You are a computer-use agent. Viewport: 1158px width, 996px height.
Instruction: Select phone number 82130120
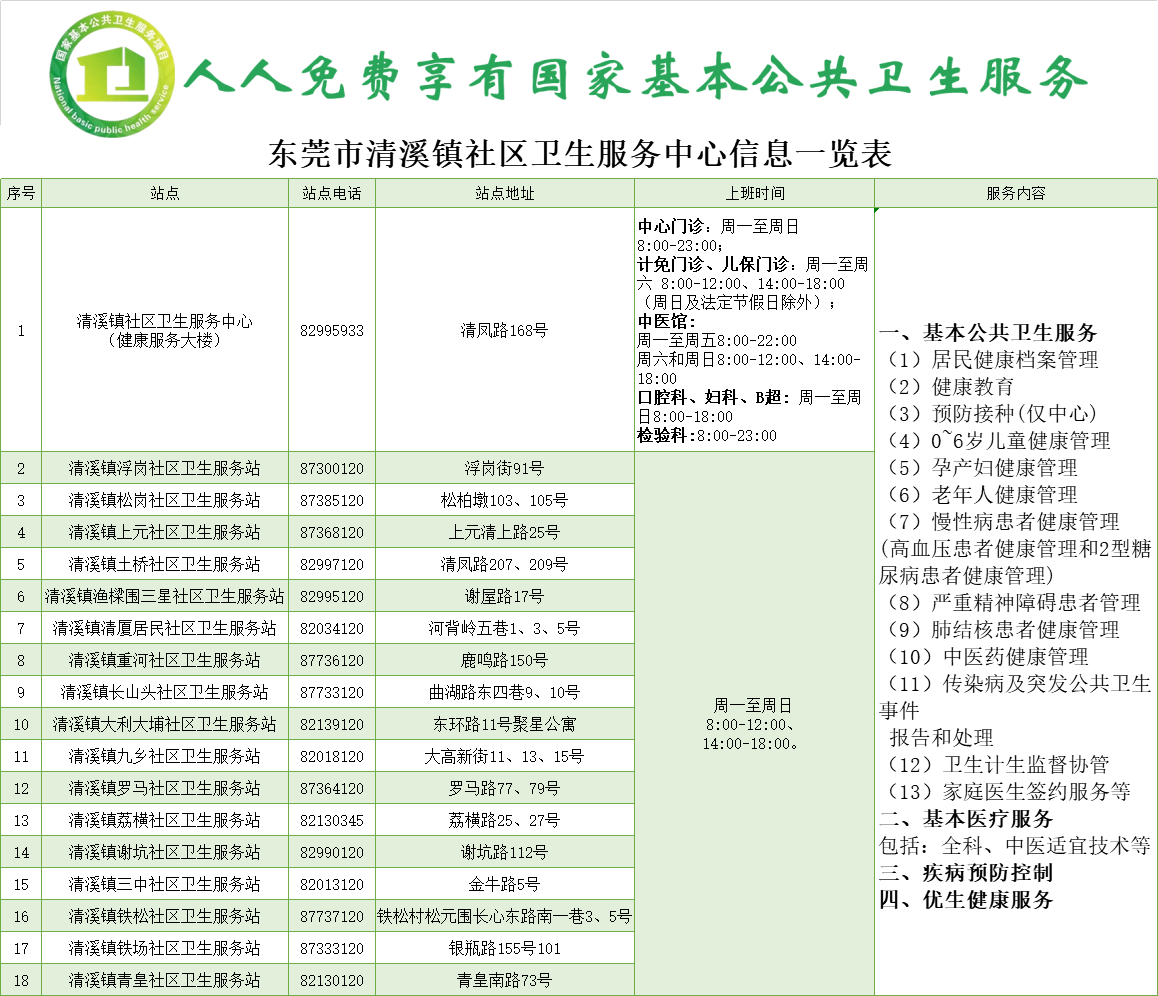point(332,980)
